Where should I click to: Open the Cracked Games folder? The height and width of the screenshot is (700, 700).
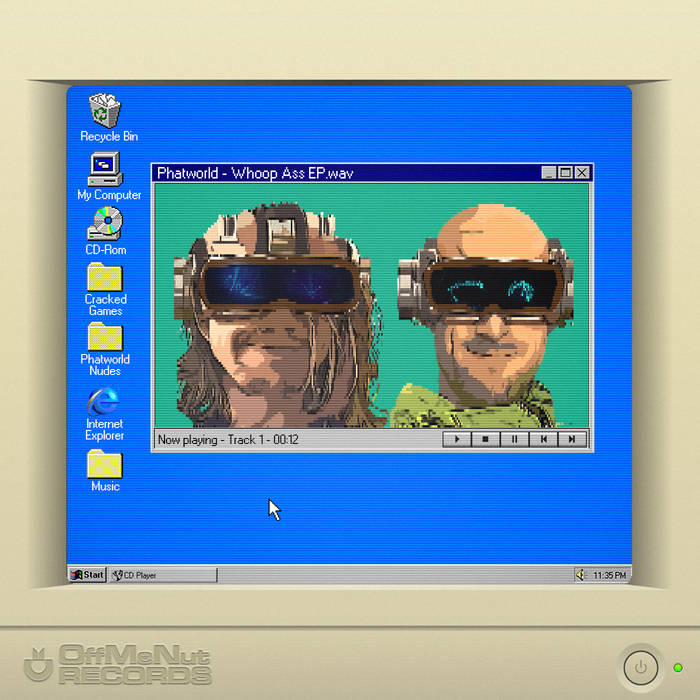(105, 277)
